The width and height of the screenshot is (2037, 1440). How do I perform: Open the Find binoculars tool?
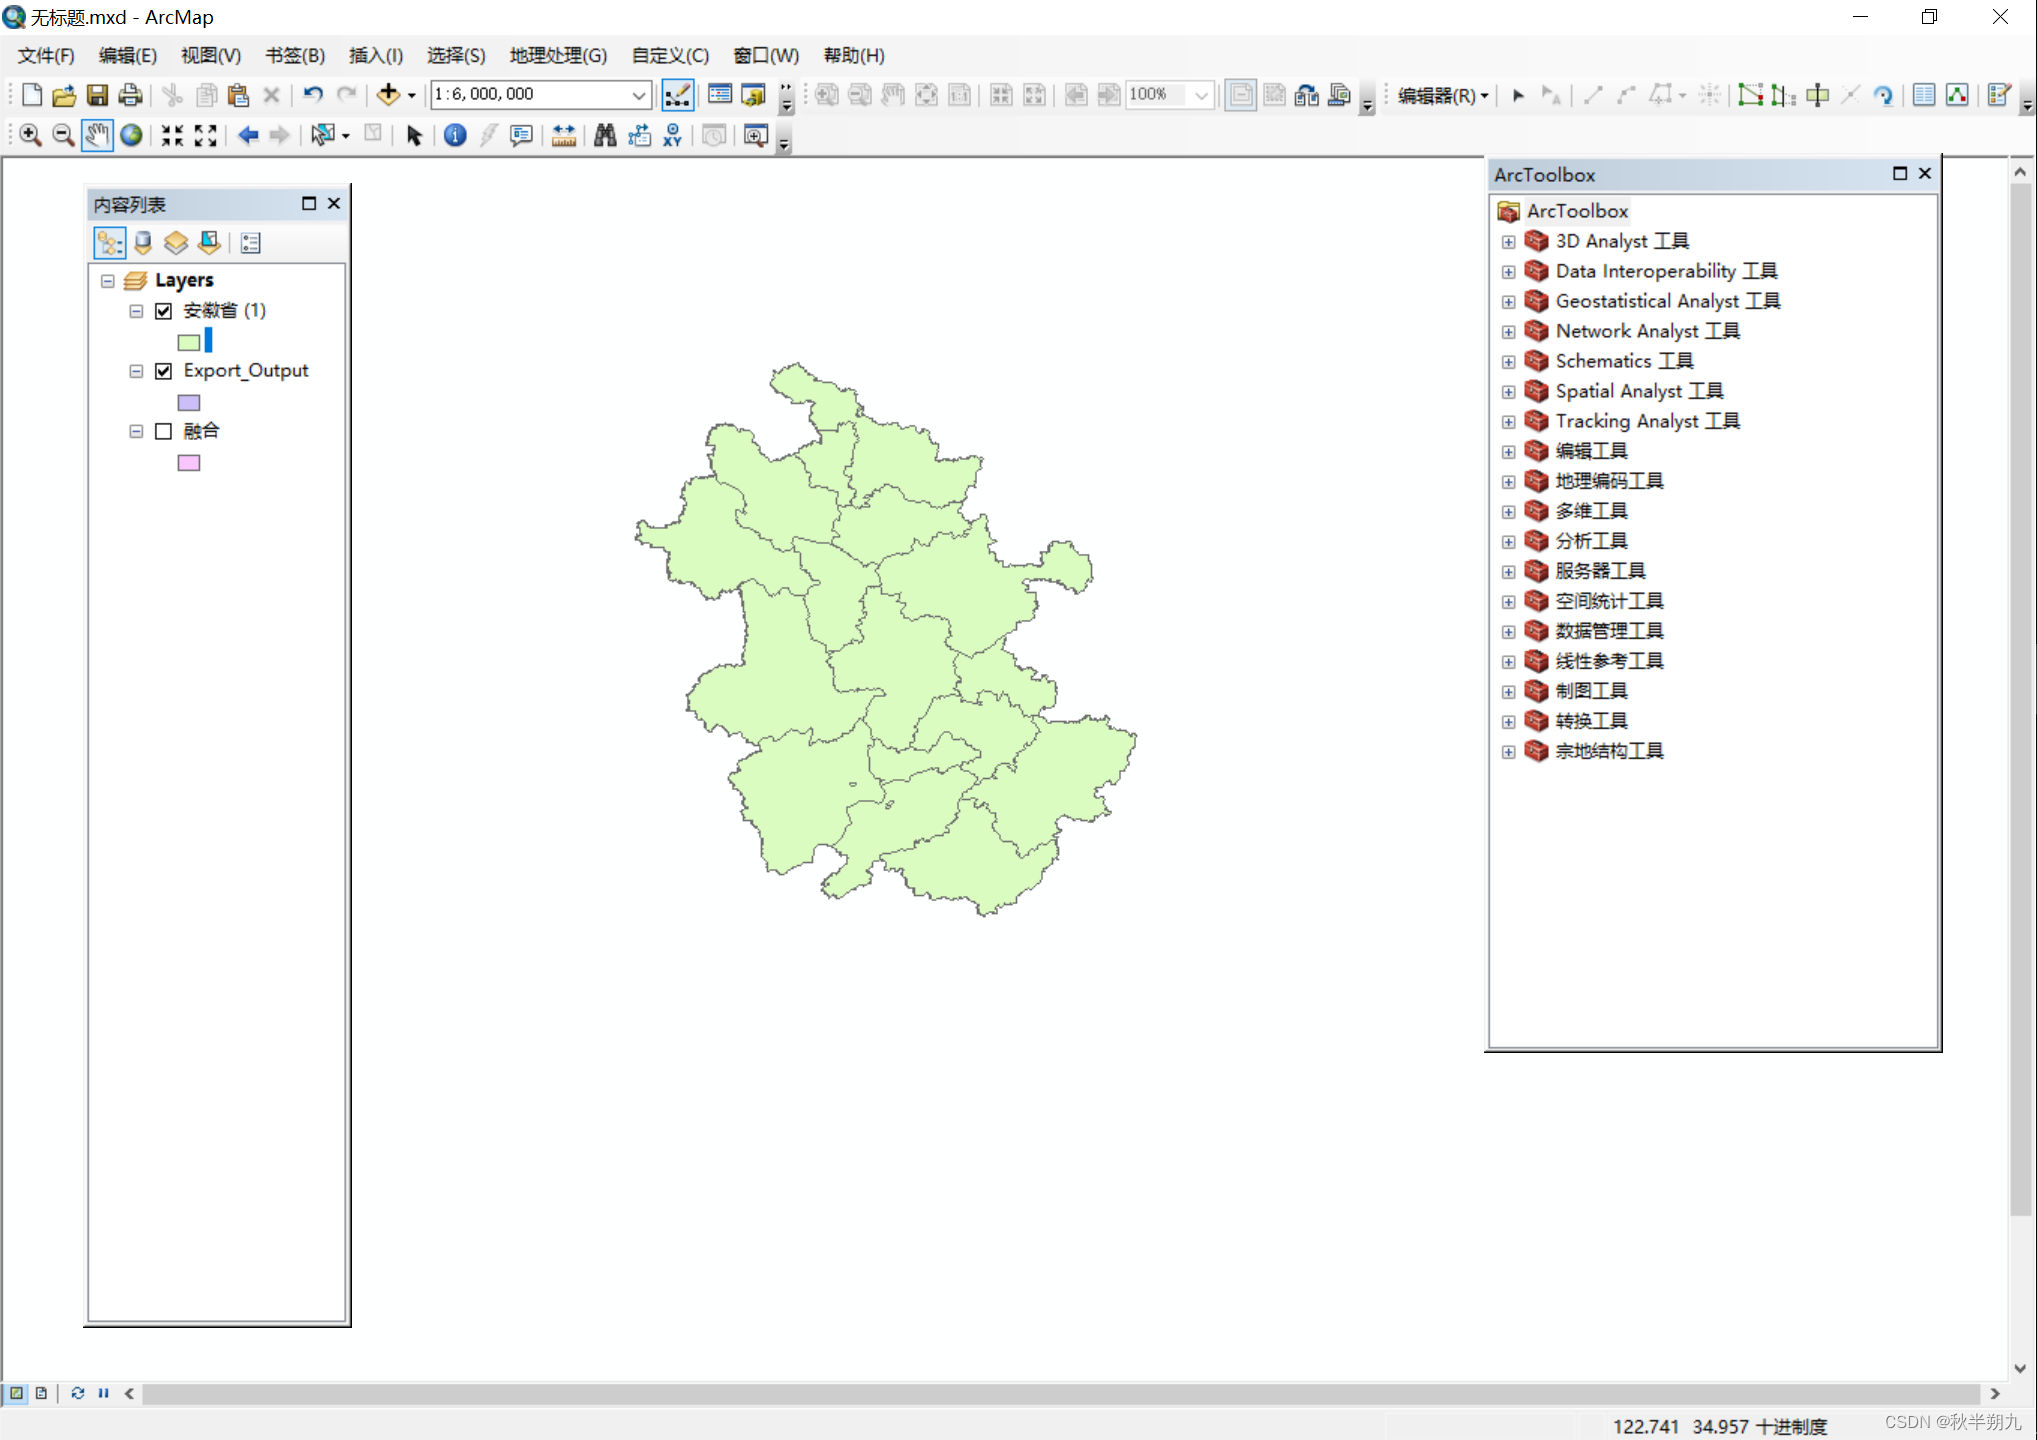(x=605, y=136)
